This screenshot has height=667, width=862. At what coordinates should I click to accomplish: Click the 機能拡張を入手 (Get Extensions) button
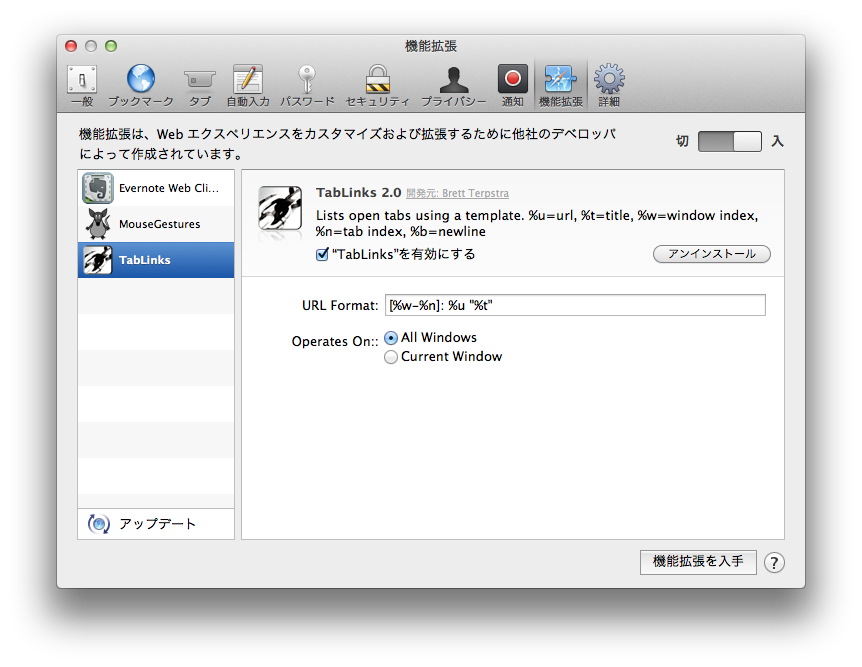(698, 561)
